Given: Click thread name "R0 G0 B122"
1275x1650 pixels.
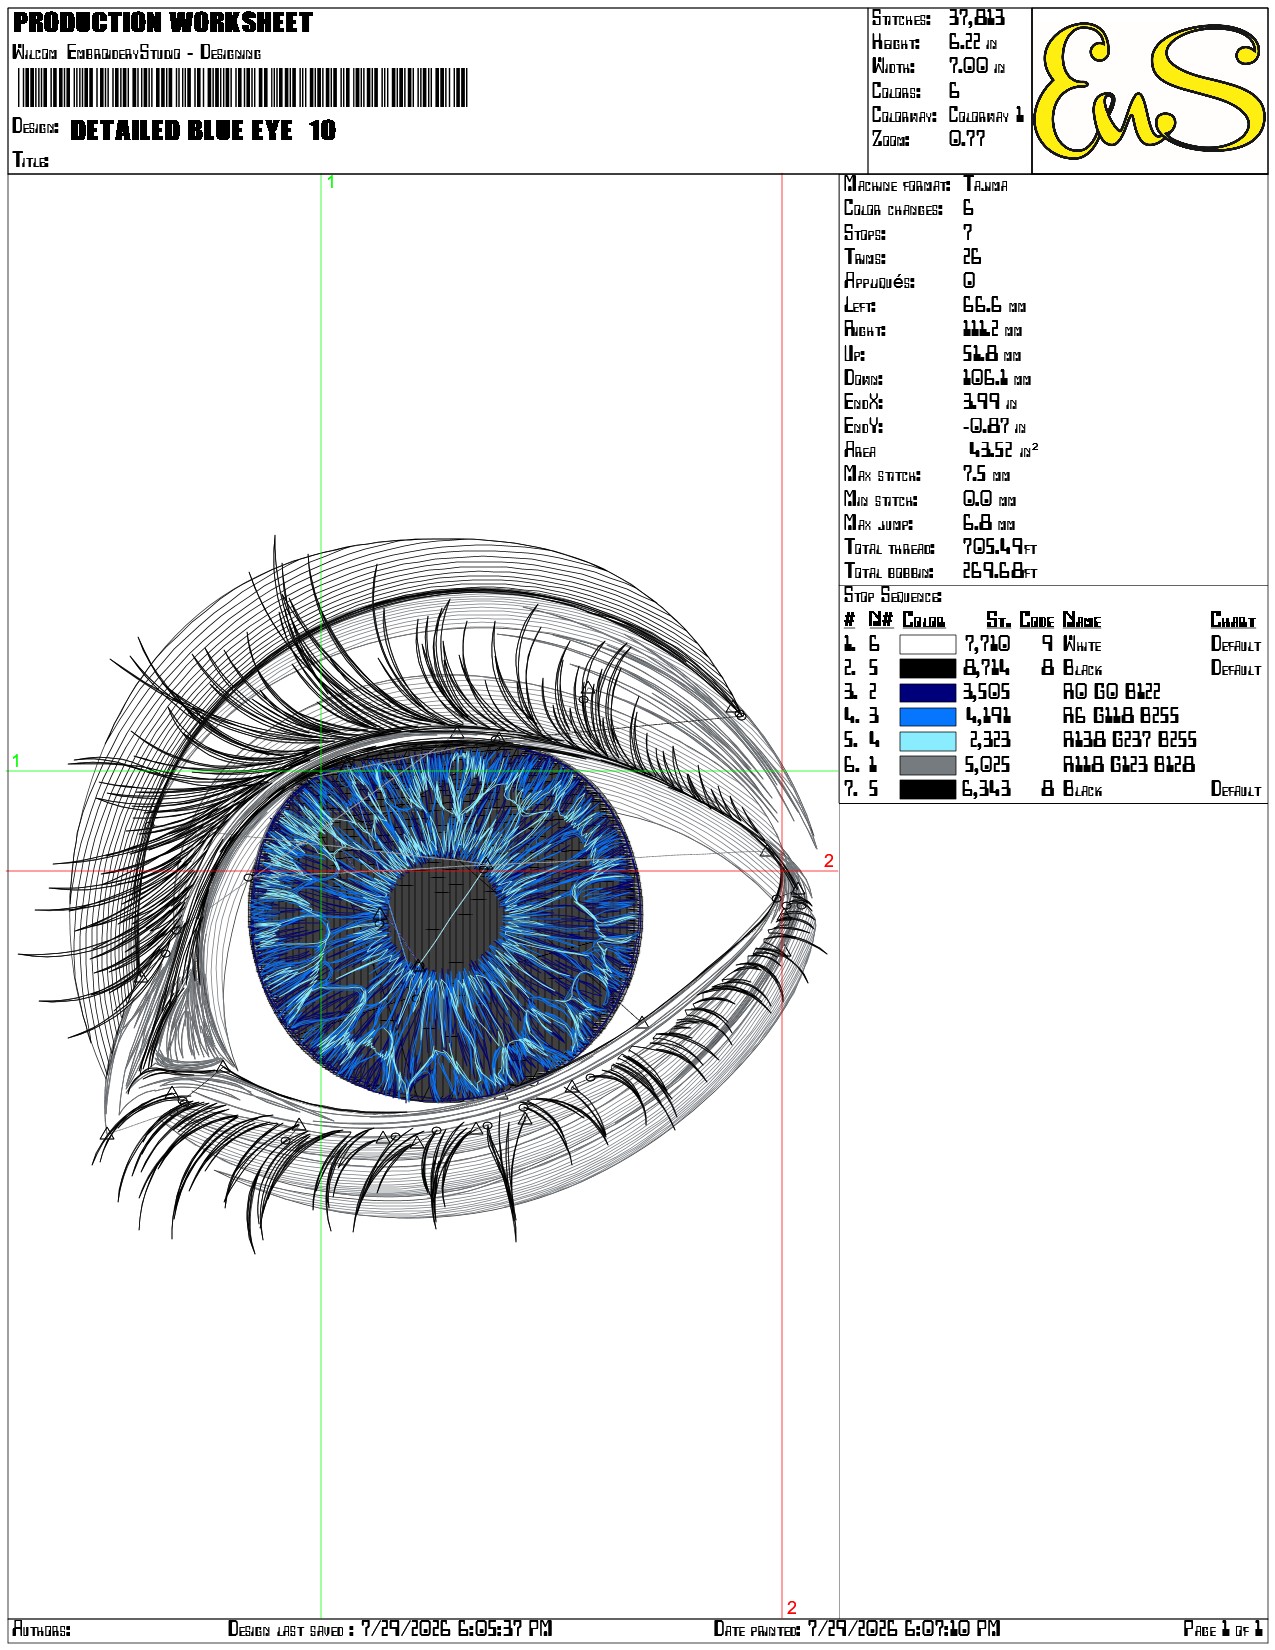Looking at the screenshot, I should (x=1111, y=692).
